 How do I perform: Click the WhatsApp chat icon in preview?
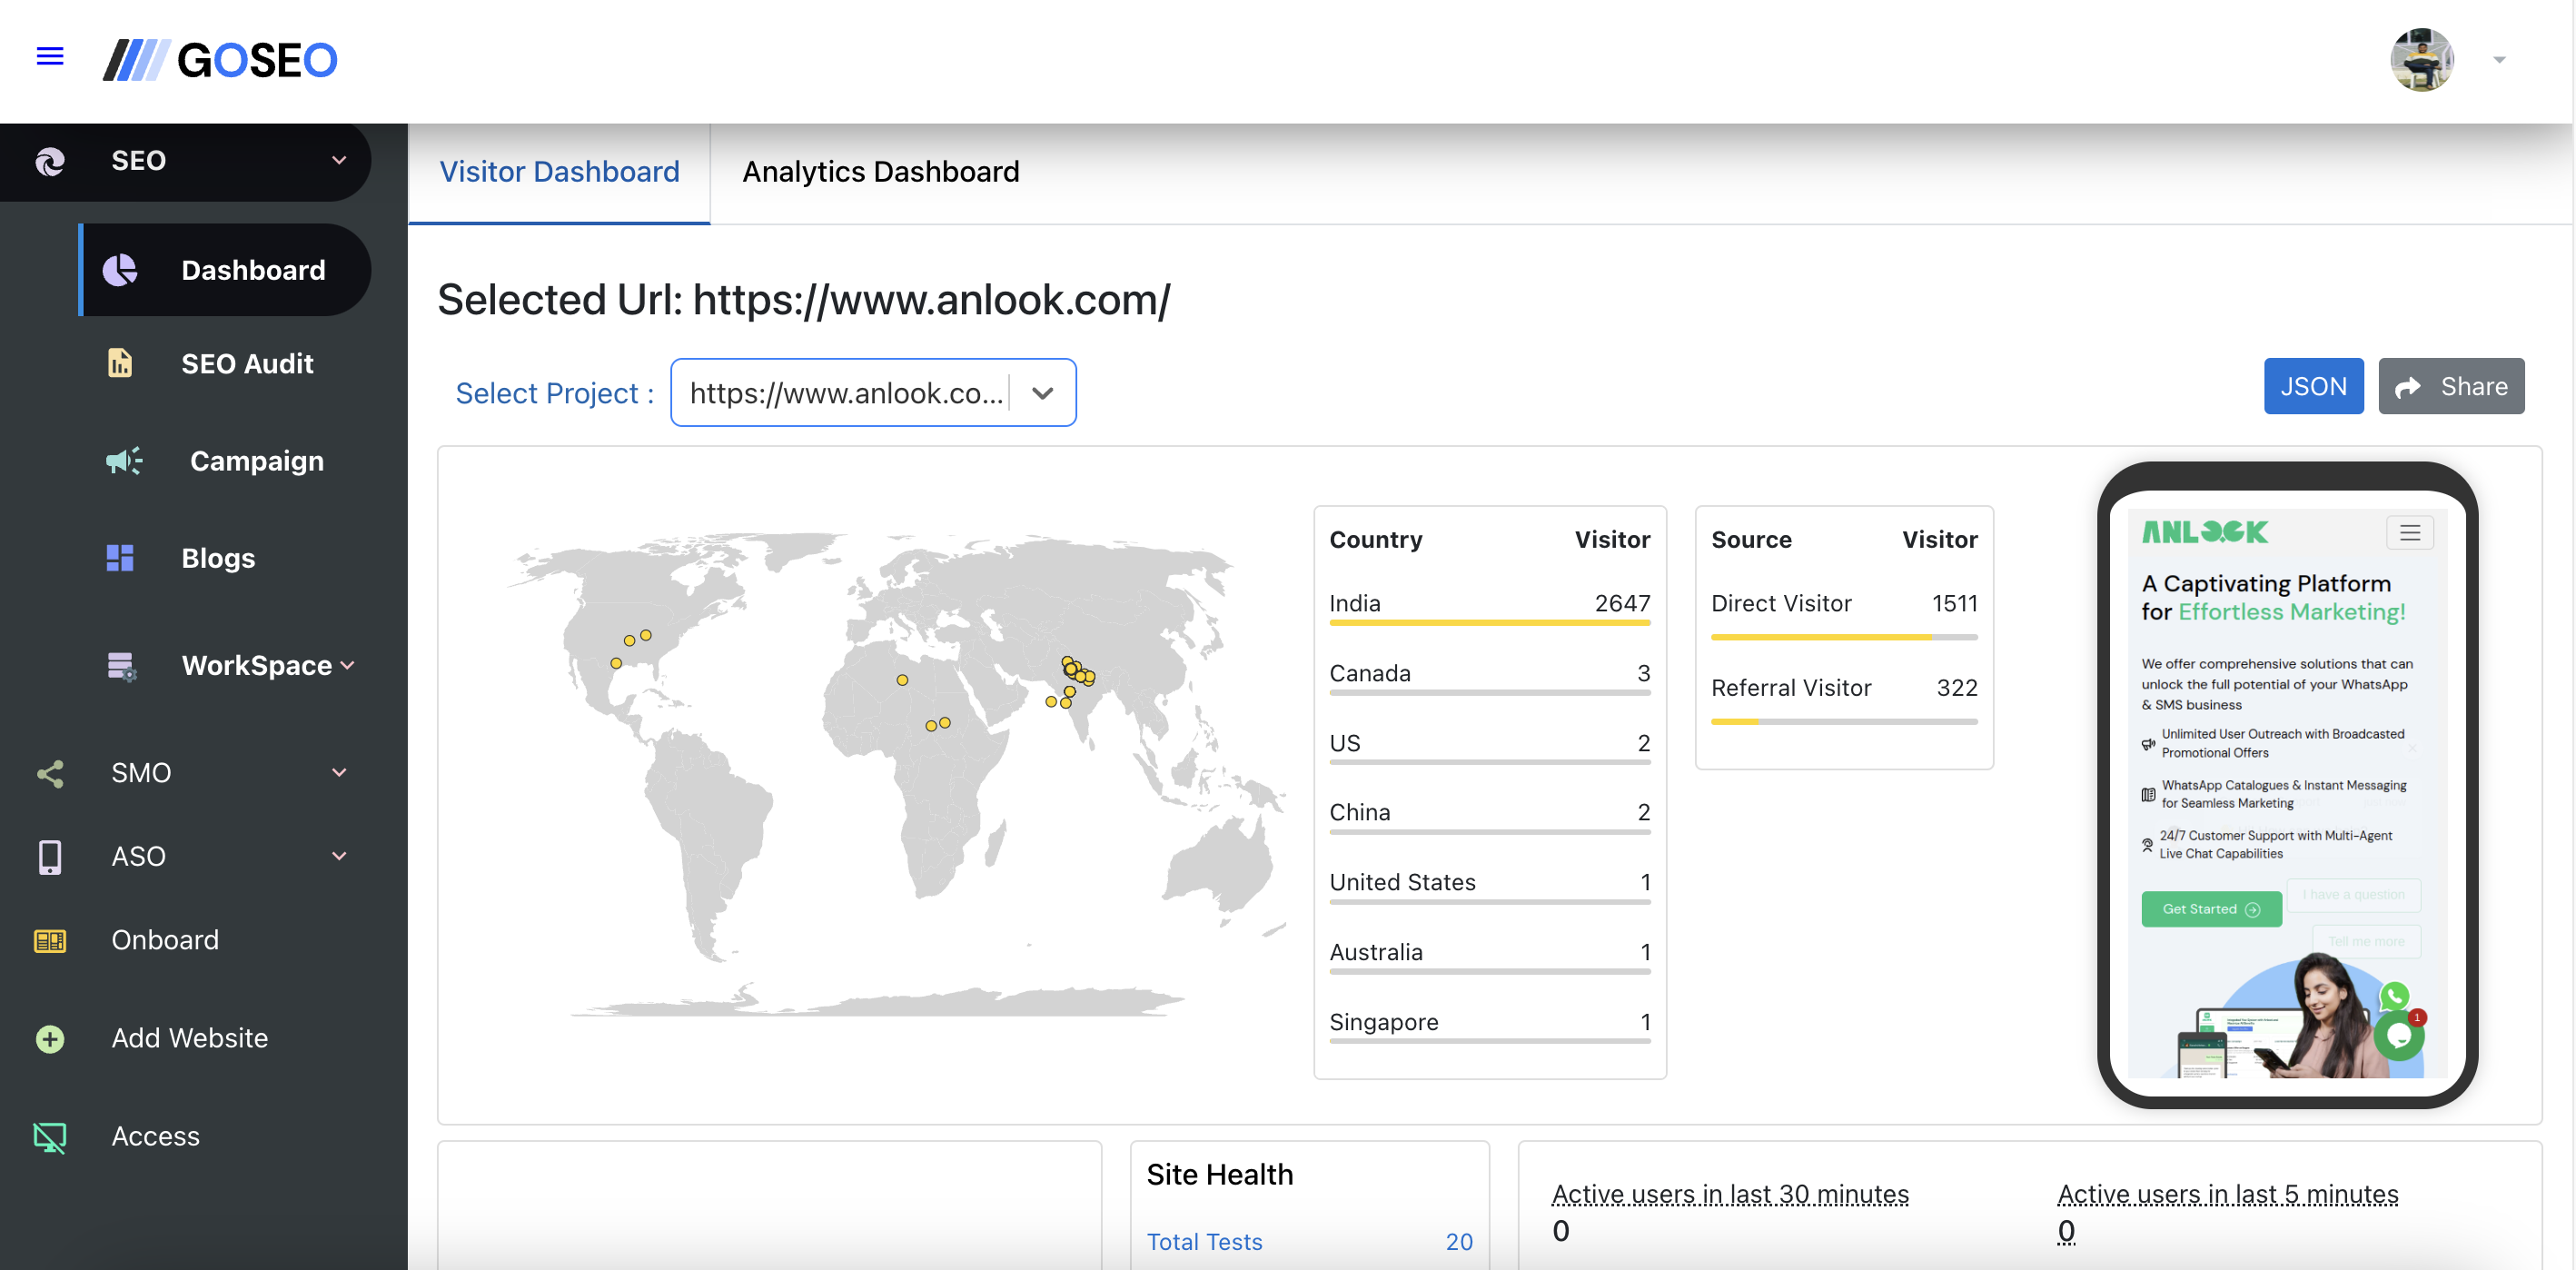coord(2394,996)
